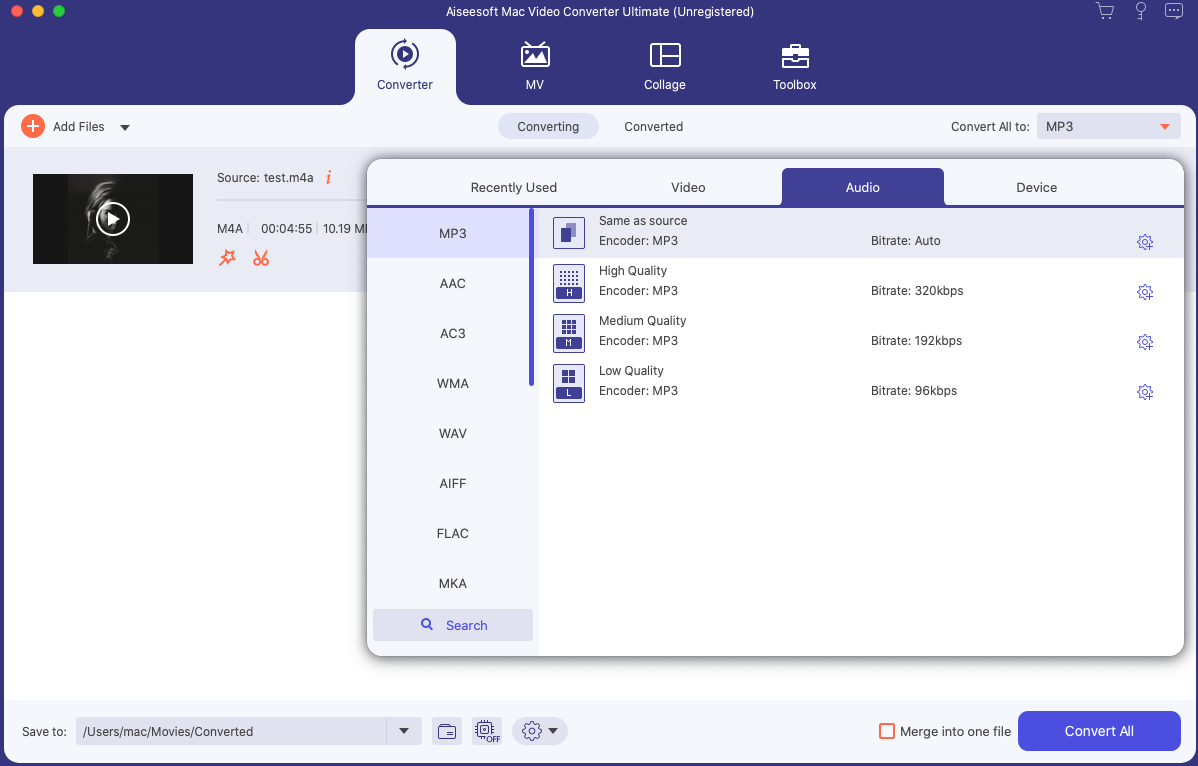Open the Convert All to format dropdown
The image size is (1198, 766).
tap(1109, 126)
